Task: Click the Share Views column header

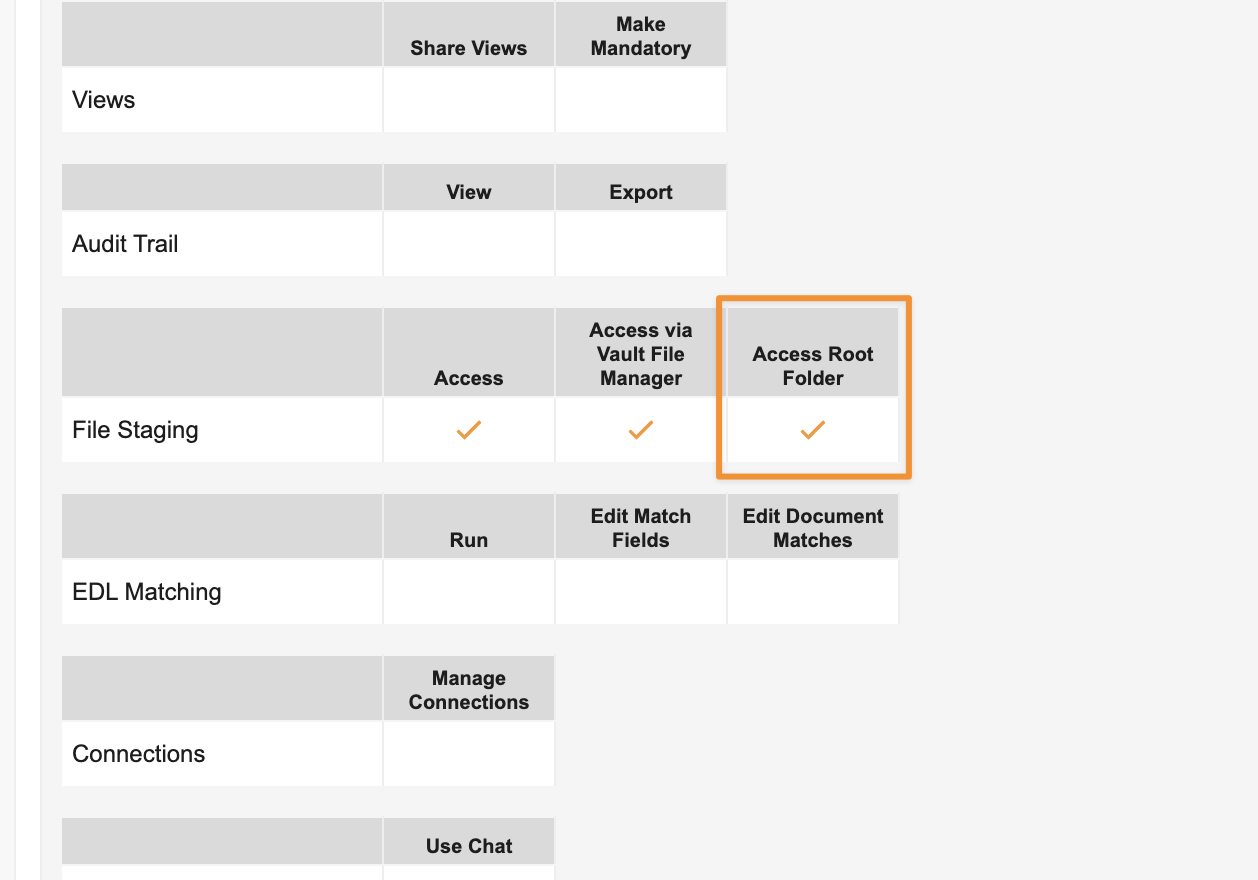Action: pyautogui.click(x=468, y=48)
